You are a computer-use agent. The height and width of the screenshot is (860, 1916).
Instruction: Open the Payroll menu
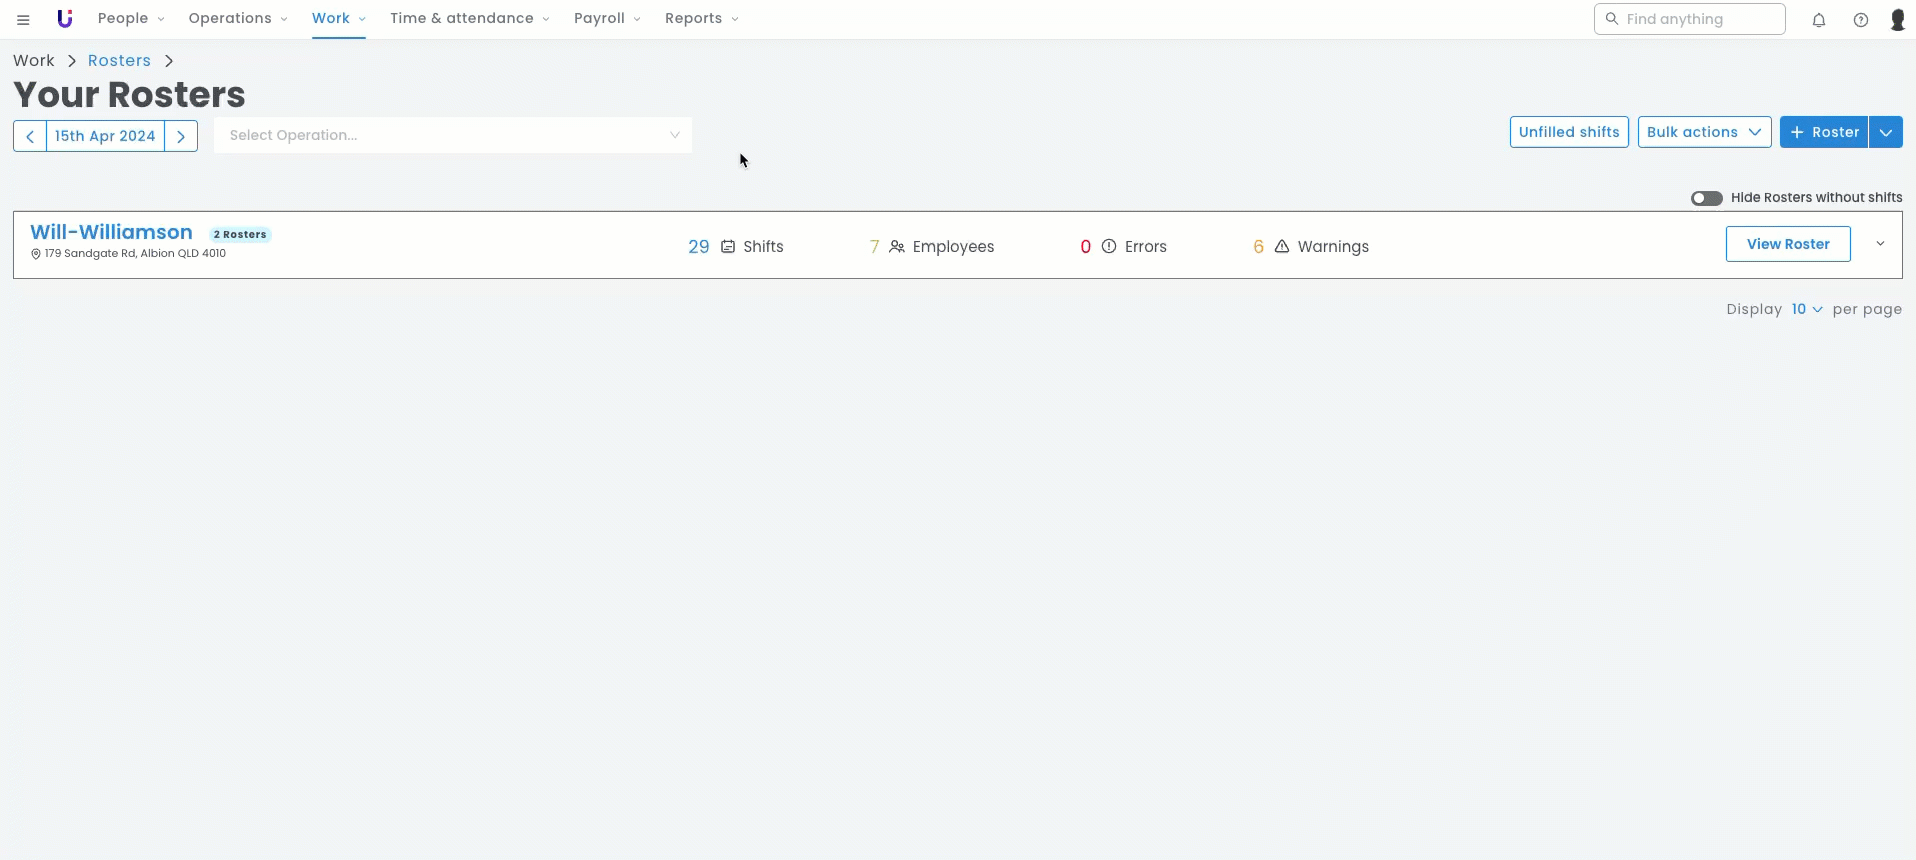(x=606, y=19)
